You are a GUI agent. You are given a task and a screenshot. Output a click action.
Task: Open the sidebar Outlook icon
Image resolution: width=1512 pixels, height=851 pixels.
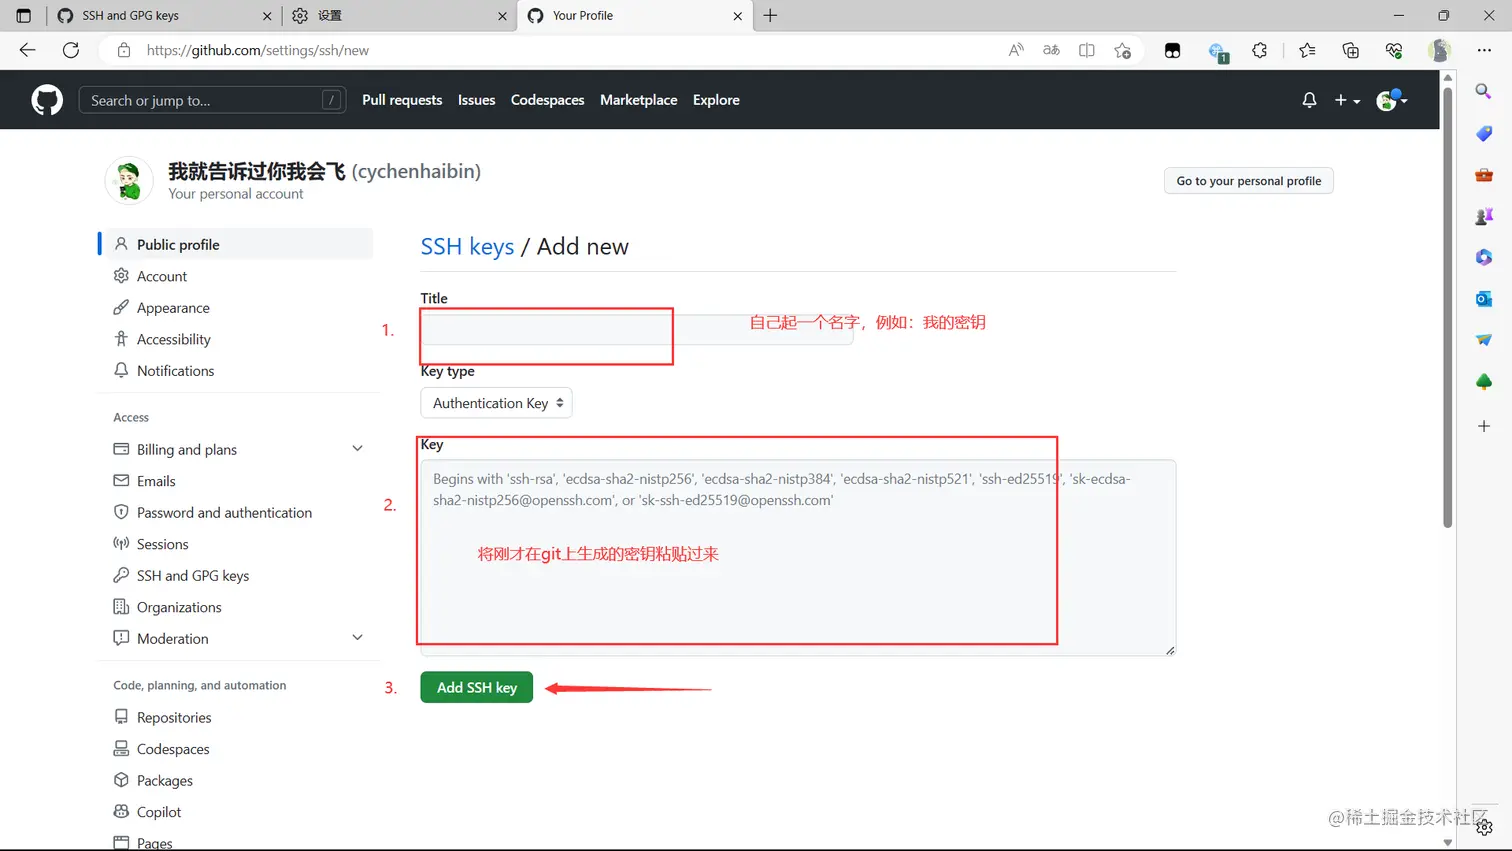[1484, 299]
